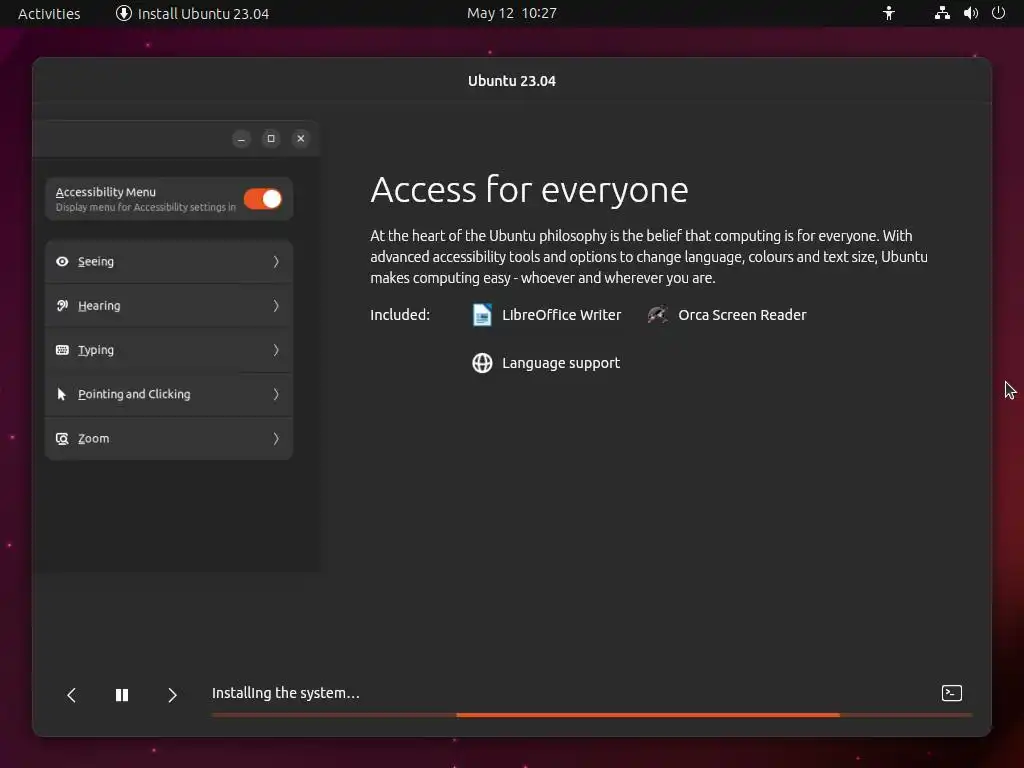The height and width of the screenshot is (768, 1024).
Task: Click the eye icon beside Seeing
Action: pyautogui.click(x=62, y=261)
